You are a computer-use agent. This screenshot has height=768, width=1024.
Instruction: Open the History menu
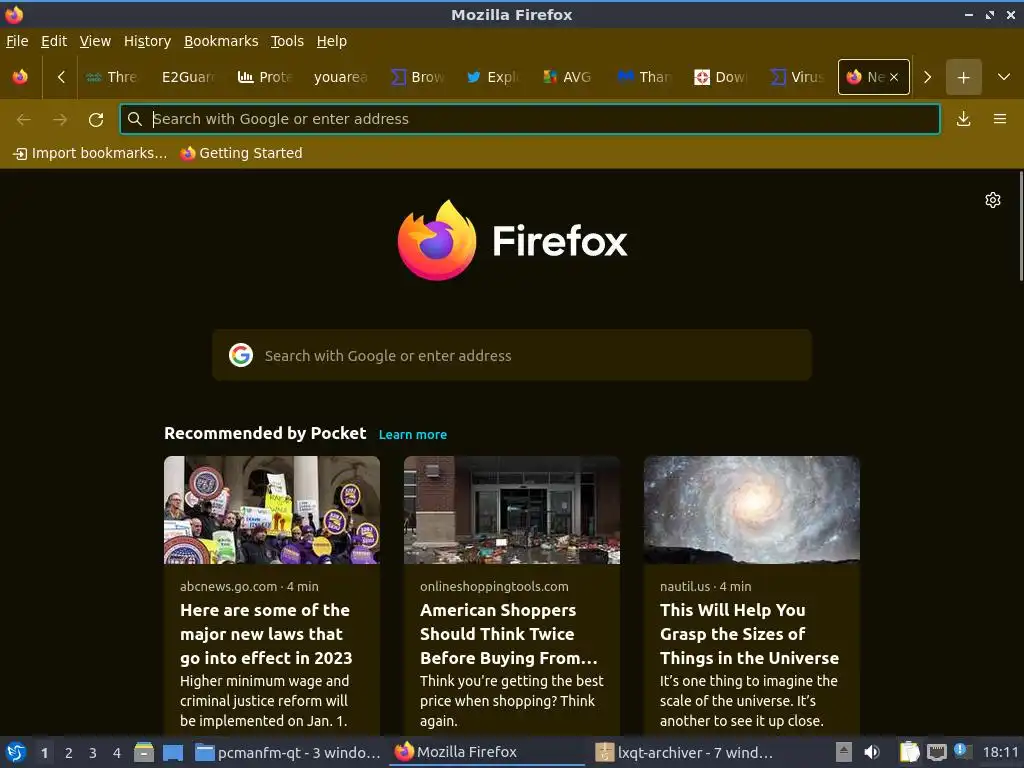pyautogui.click(x=148, y=41)
